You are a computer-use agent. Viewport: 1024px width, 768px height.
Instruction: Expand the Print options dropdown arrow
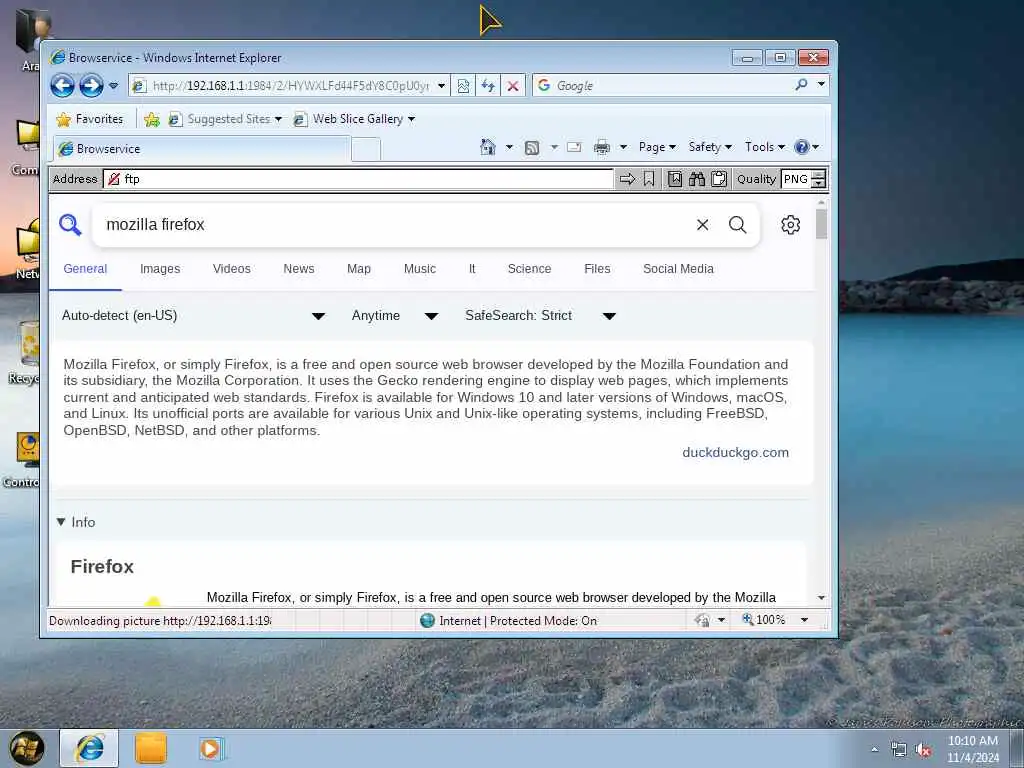click(623, 147)
